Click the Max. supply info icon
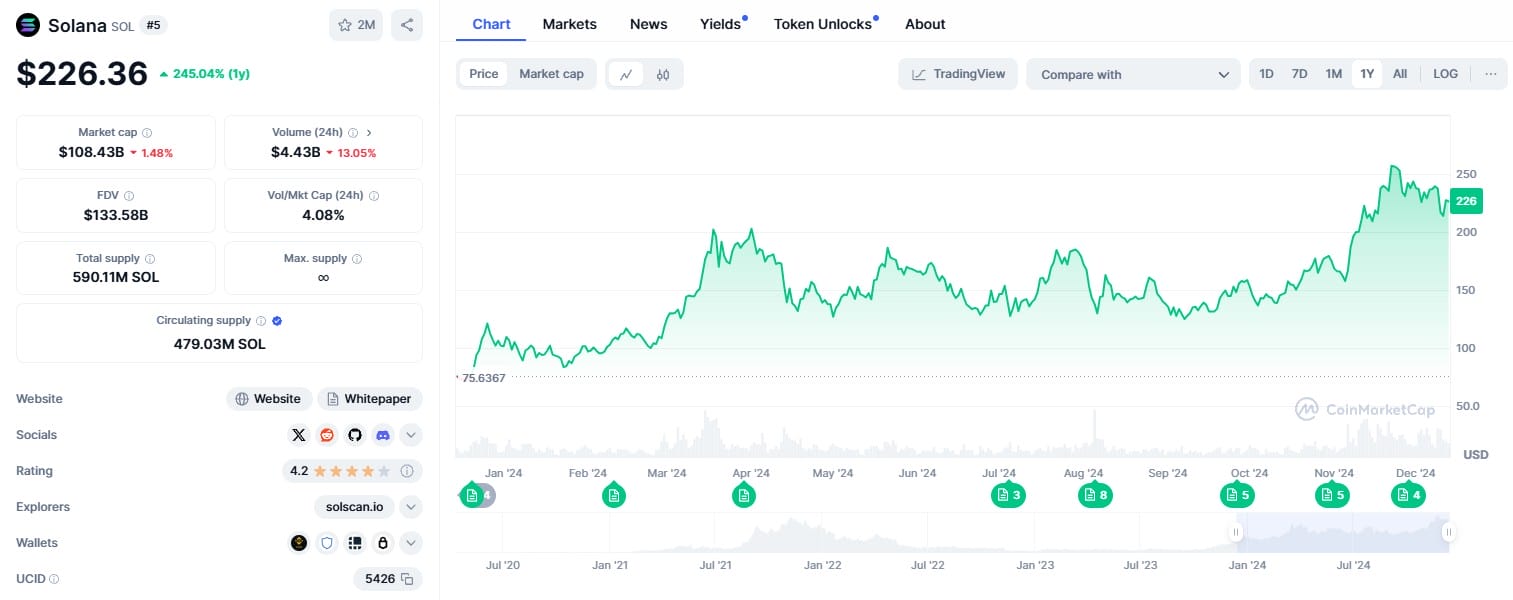This screenshot has height=600, width=1513. click(x=357, y=259)
